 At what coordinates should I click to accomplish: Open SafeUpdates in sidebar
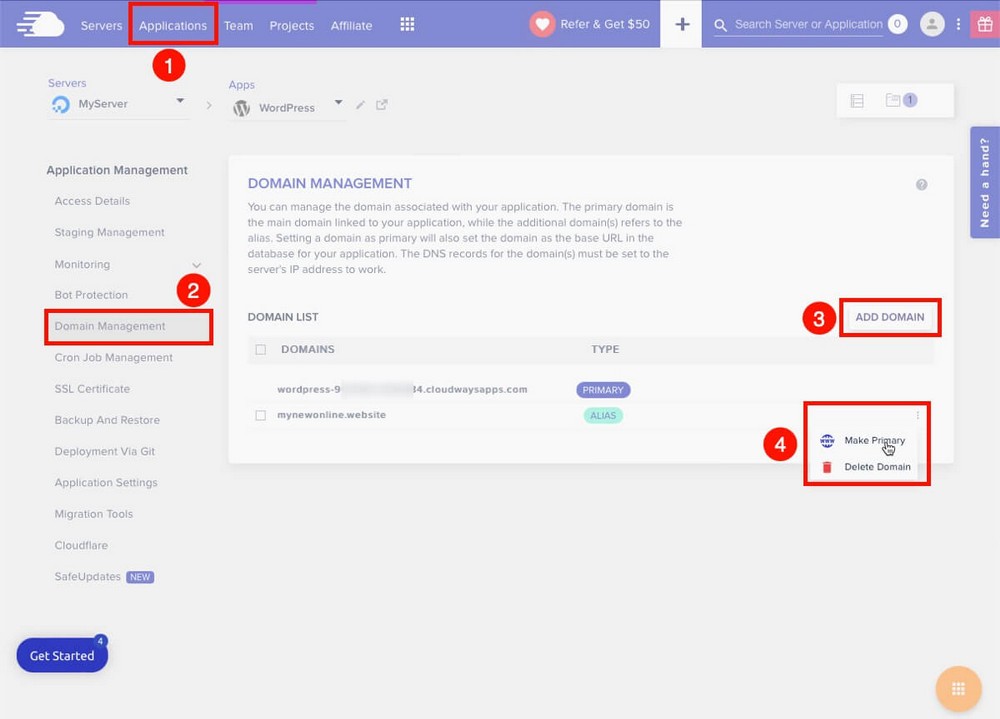[x=87, y=577]
